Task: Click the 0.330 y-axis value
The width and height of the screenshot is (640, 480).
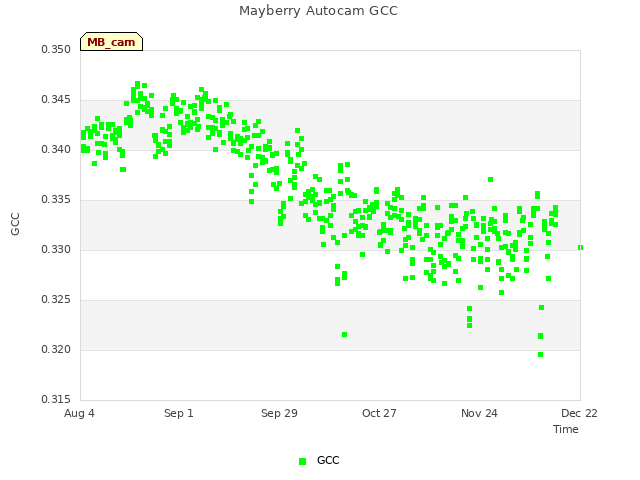Action: click(x=56, y=249)
